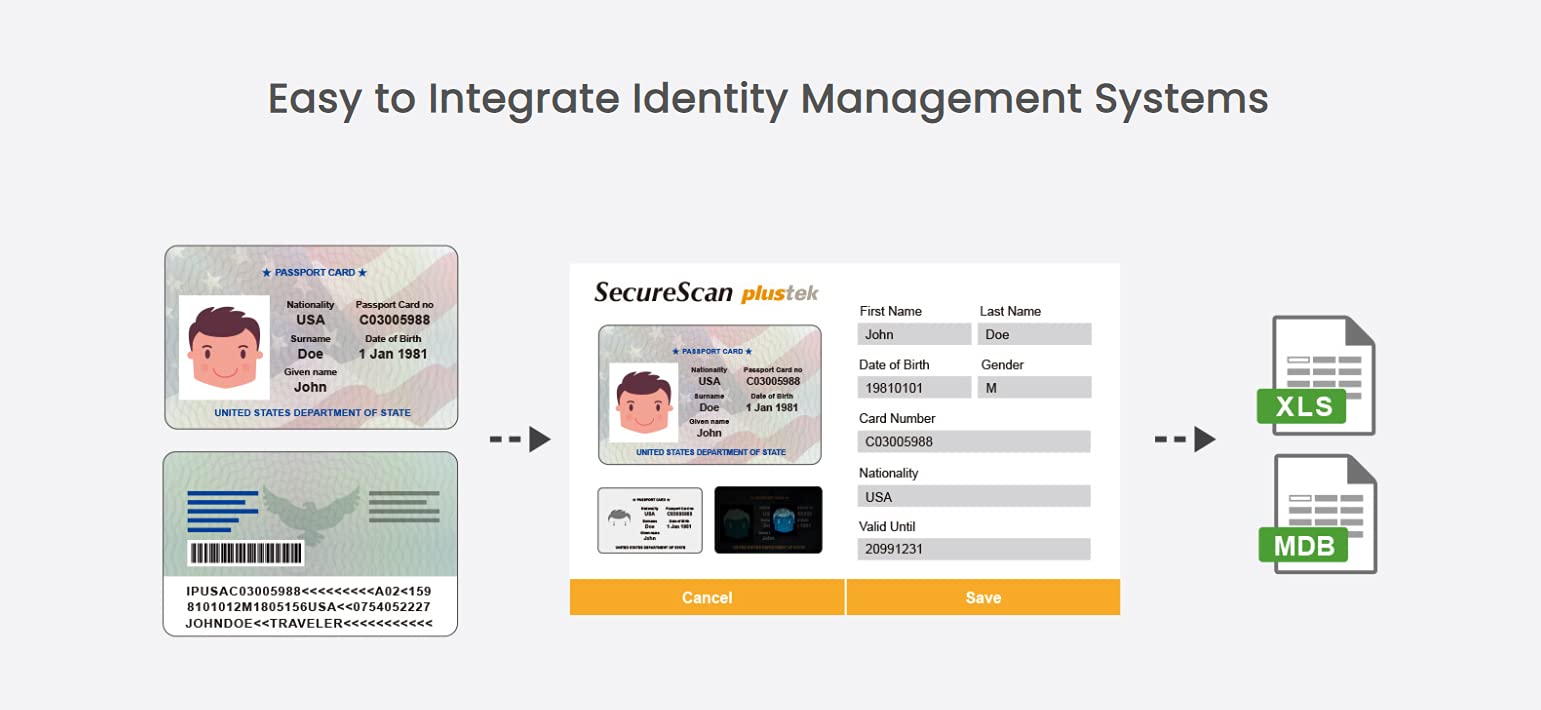Open the dark UV scan thumbnail
This screenshot has height=710, width=1541.
pyautogui.click(x=768, y=520)
